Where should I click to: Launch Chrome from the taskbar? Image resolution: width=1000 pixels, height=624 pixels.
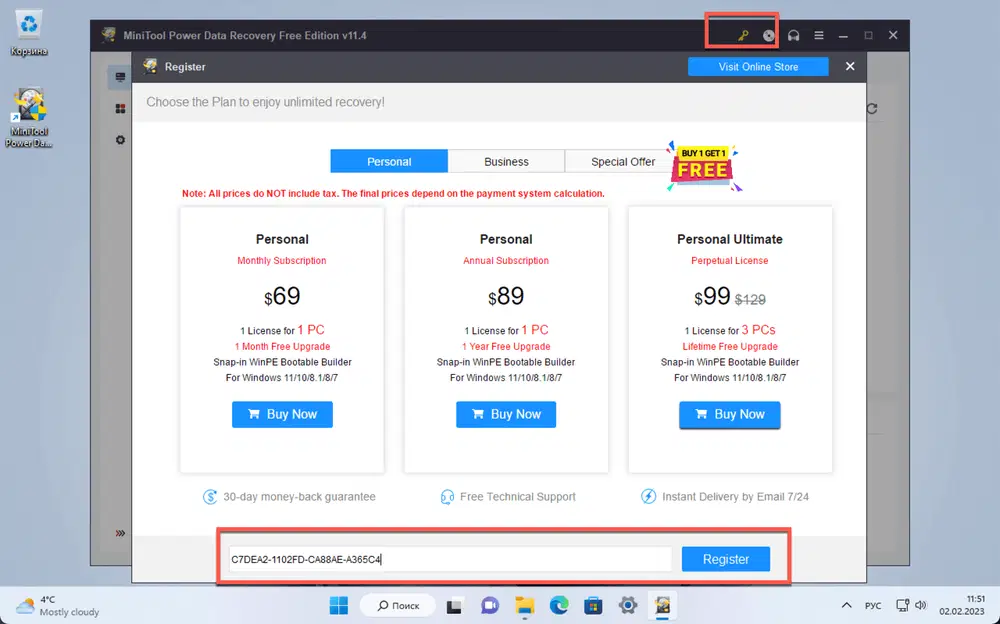point(559,605)
